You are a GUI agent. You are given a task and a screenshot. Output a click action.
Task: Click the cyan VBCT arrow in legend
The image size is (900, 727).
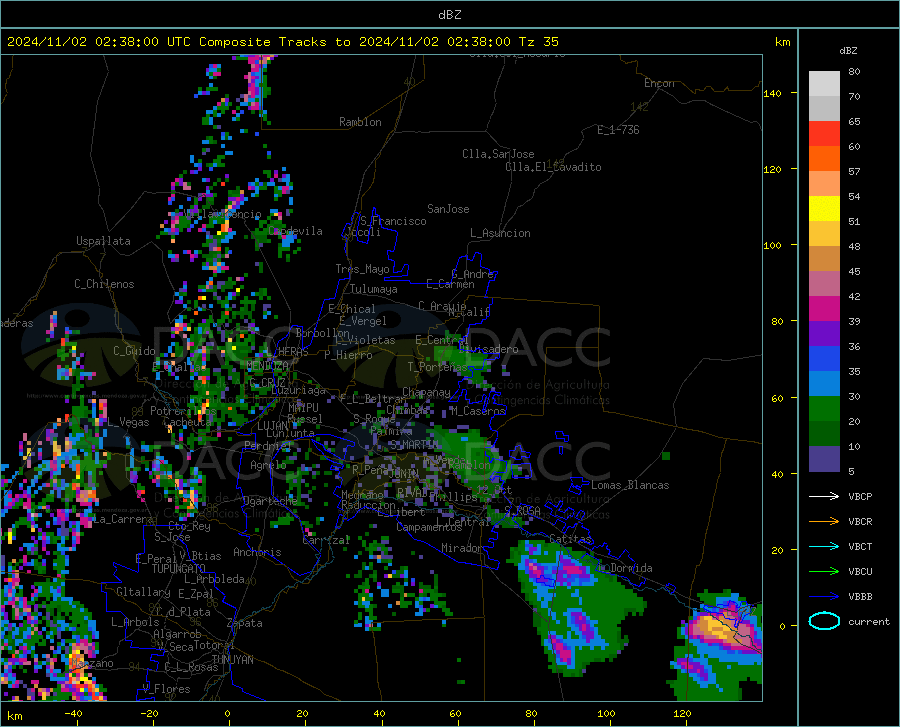pyautogui.click(x=824, y=546)
